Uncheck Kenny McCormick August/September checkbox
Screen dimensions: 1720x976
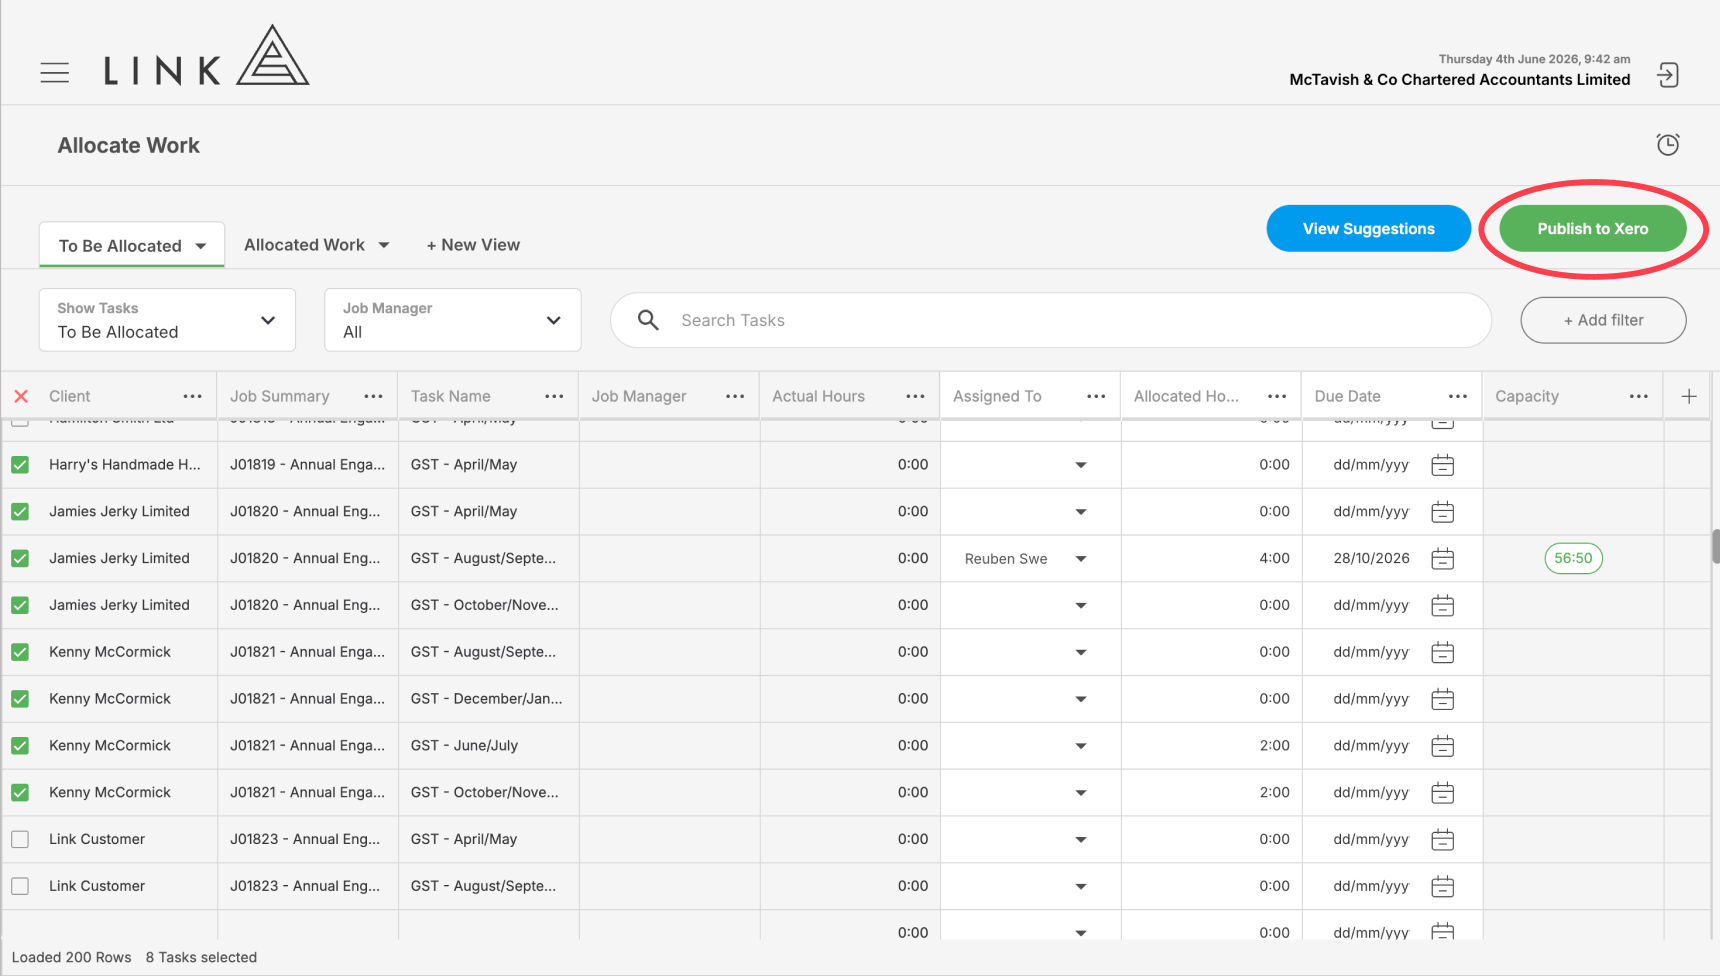(x=20, y=652)
